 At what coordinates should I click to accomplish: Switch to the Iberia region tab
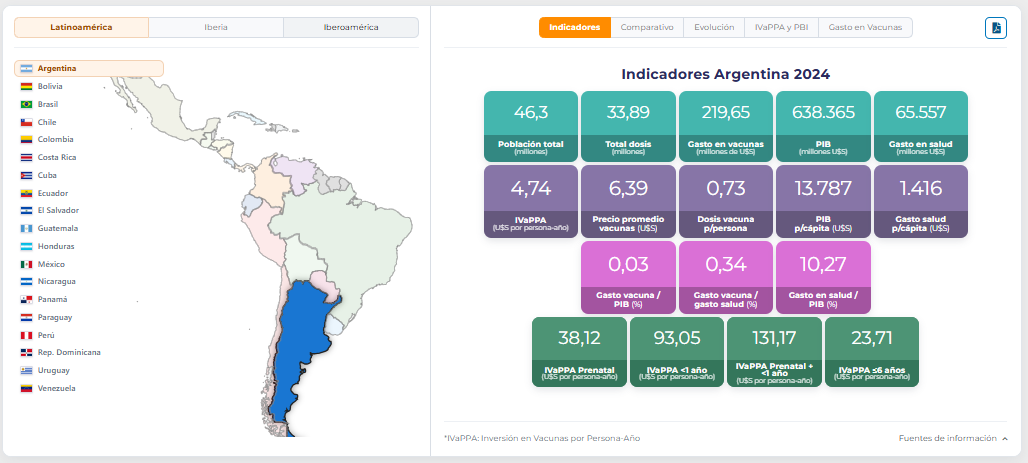[x=216, y=28]
